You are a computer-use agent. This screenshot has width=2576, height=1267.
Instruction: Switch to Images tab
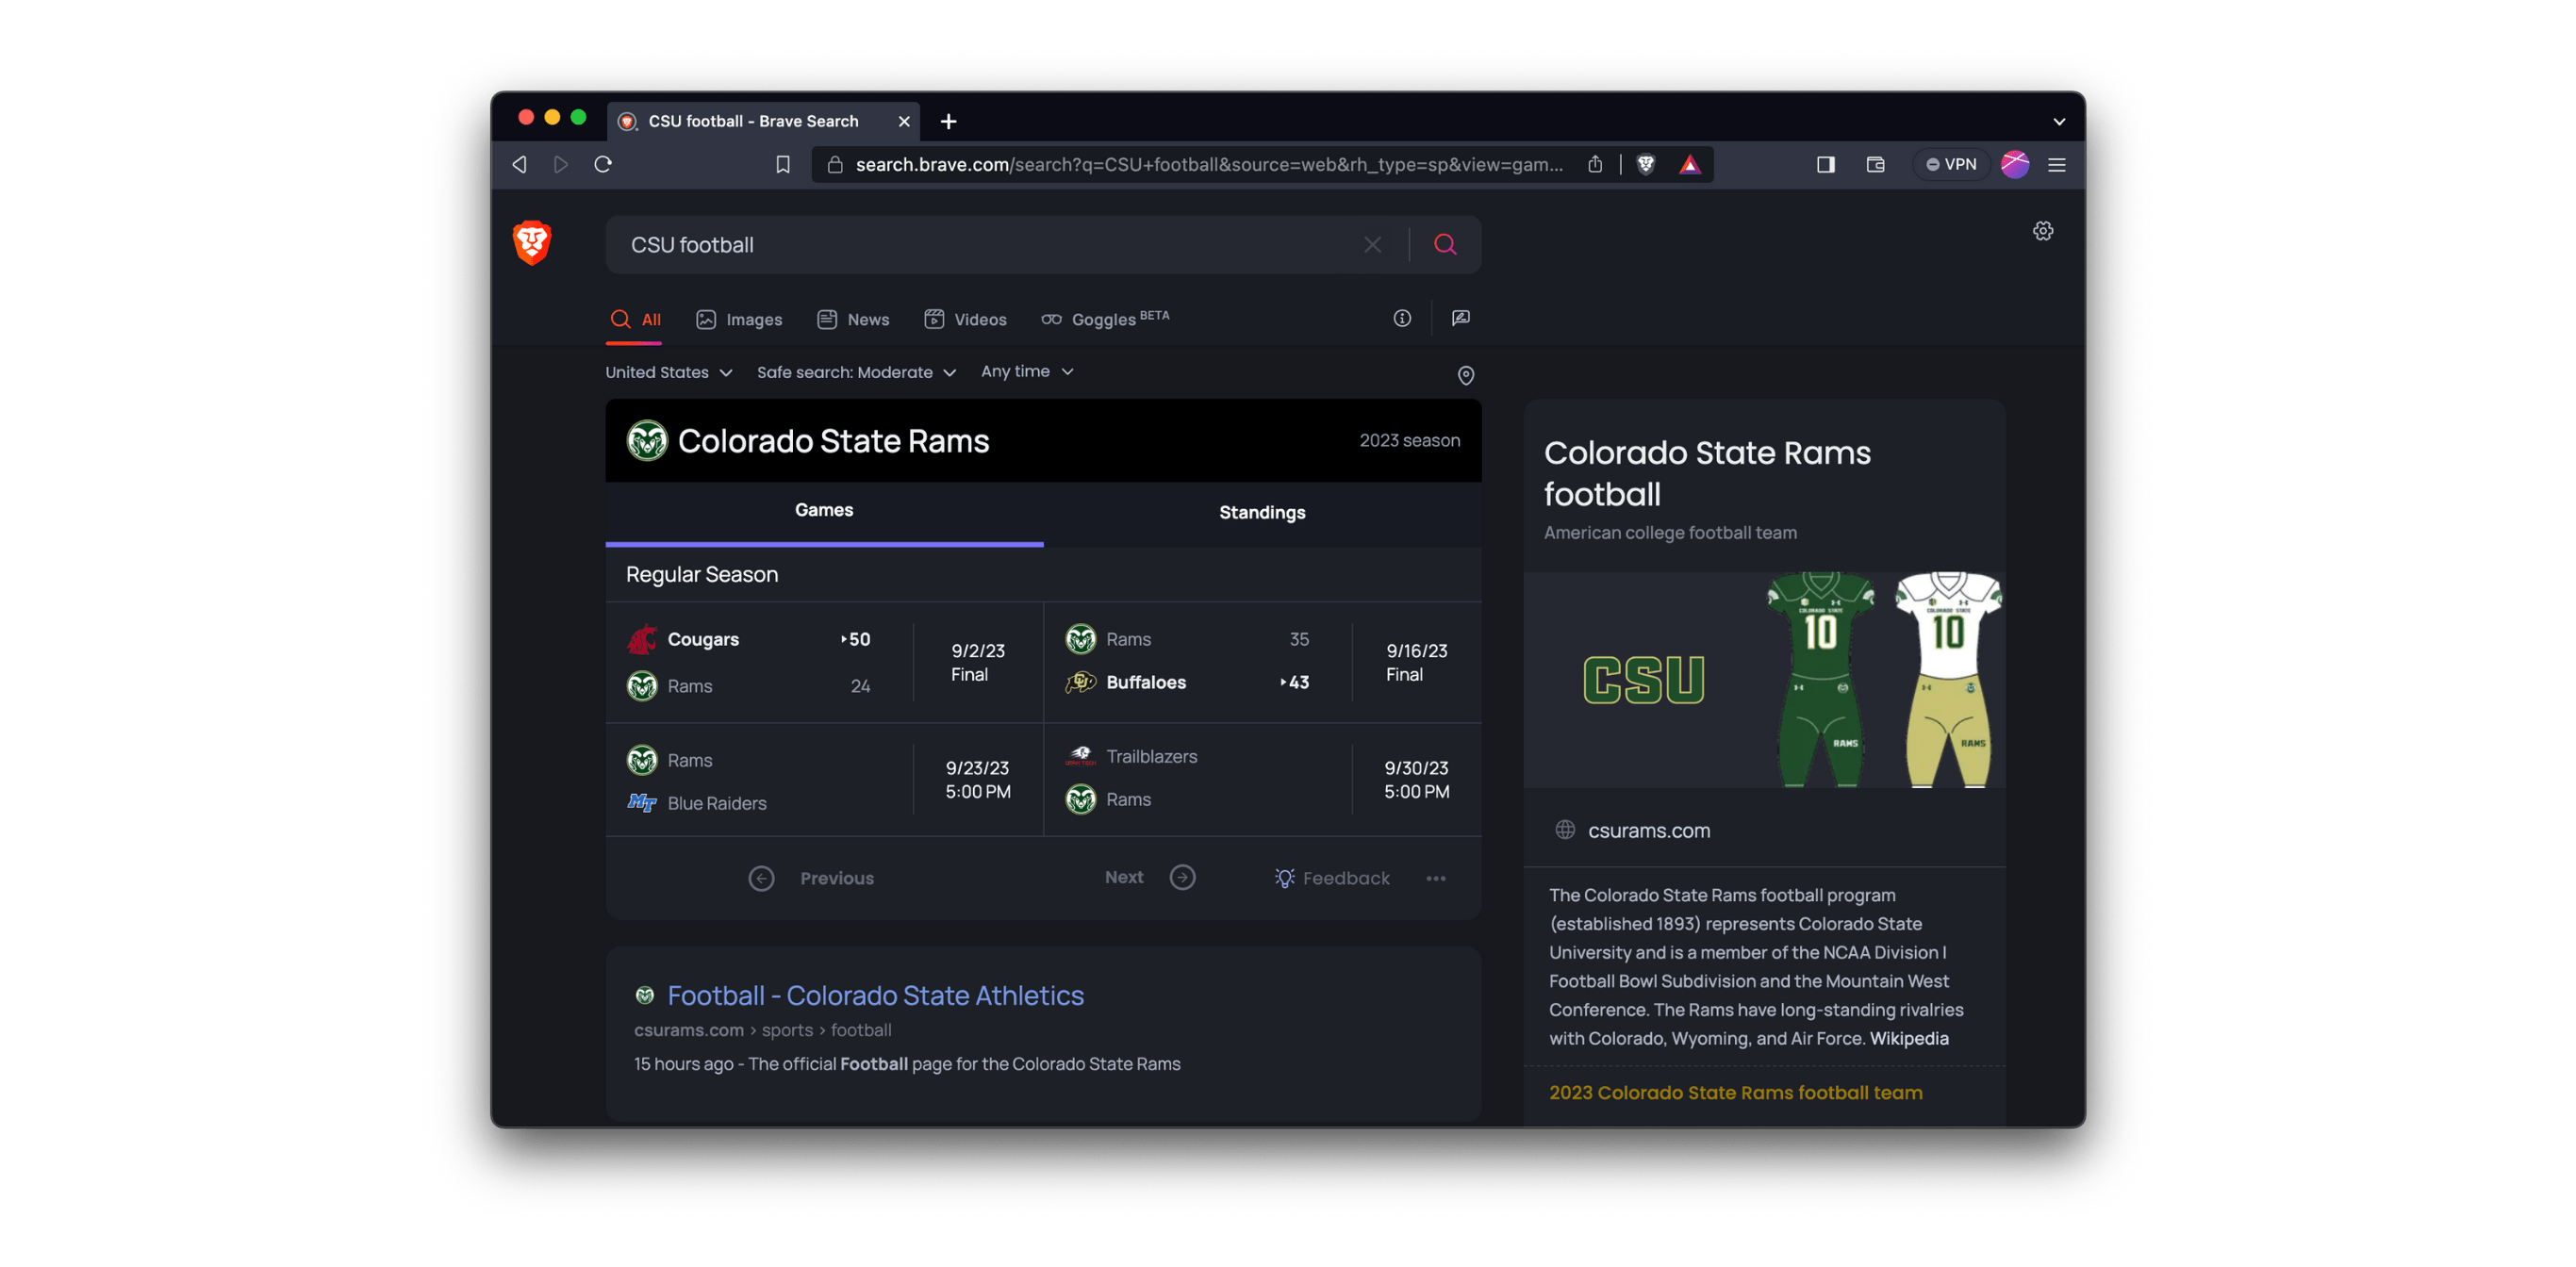click(739, 319)
